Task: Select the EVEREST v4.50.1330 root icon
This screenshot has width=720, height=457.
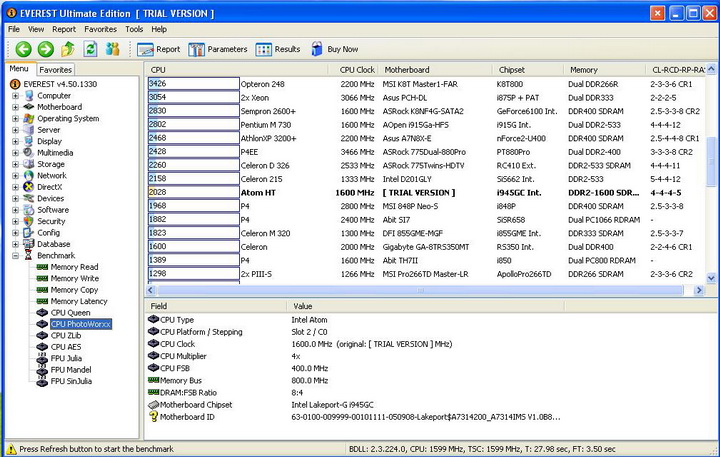Action: click(x=15, y=84)
